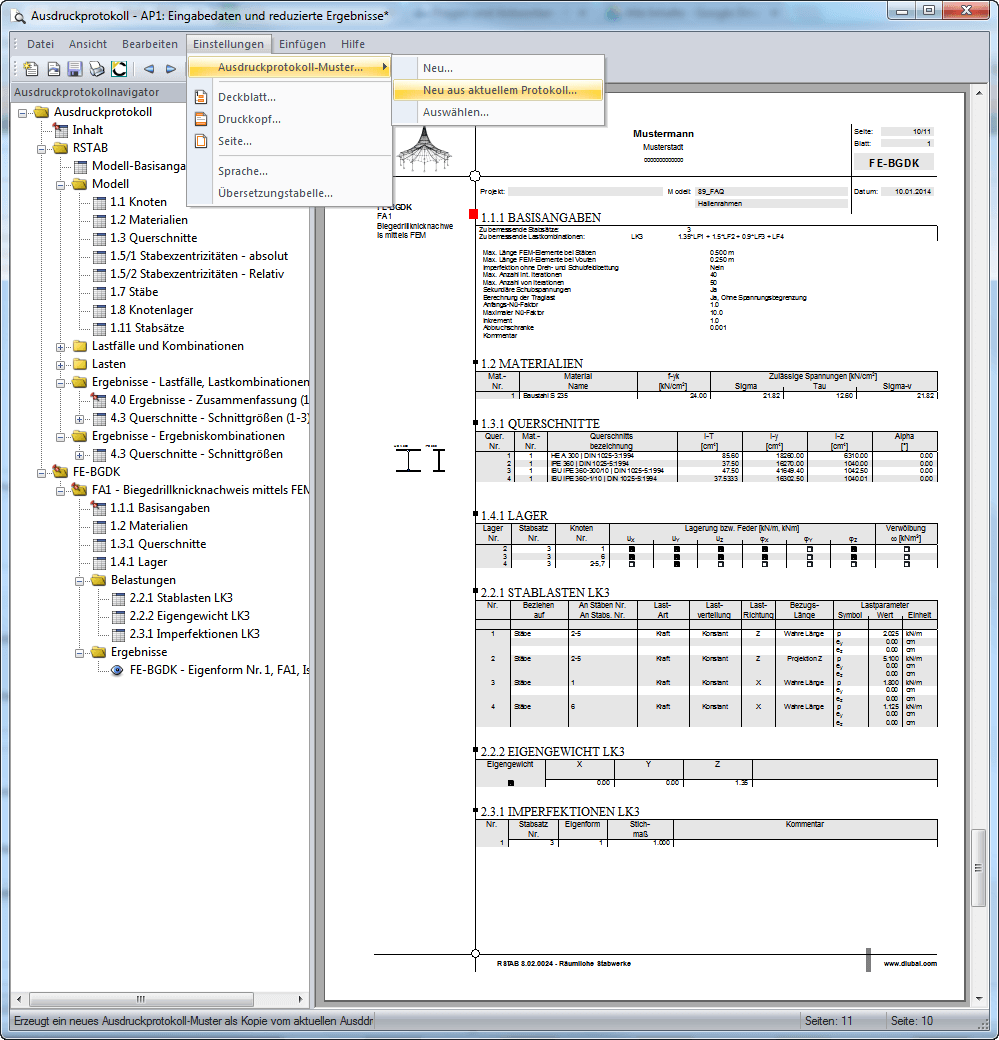This screenshot has width=999, height=1040.
Task: Click the FE-BGDK folder icon
Action: (60, 472)
